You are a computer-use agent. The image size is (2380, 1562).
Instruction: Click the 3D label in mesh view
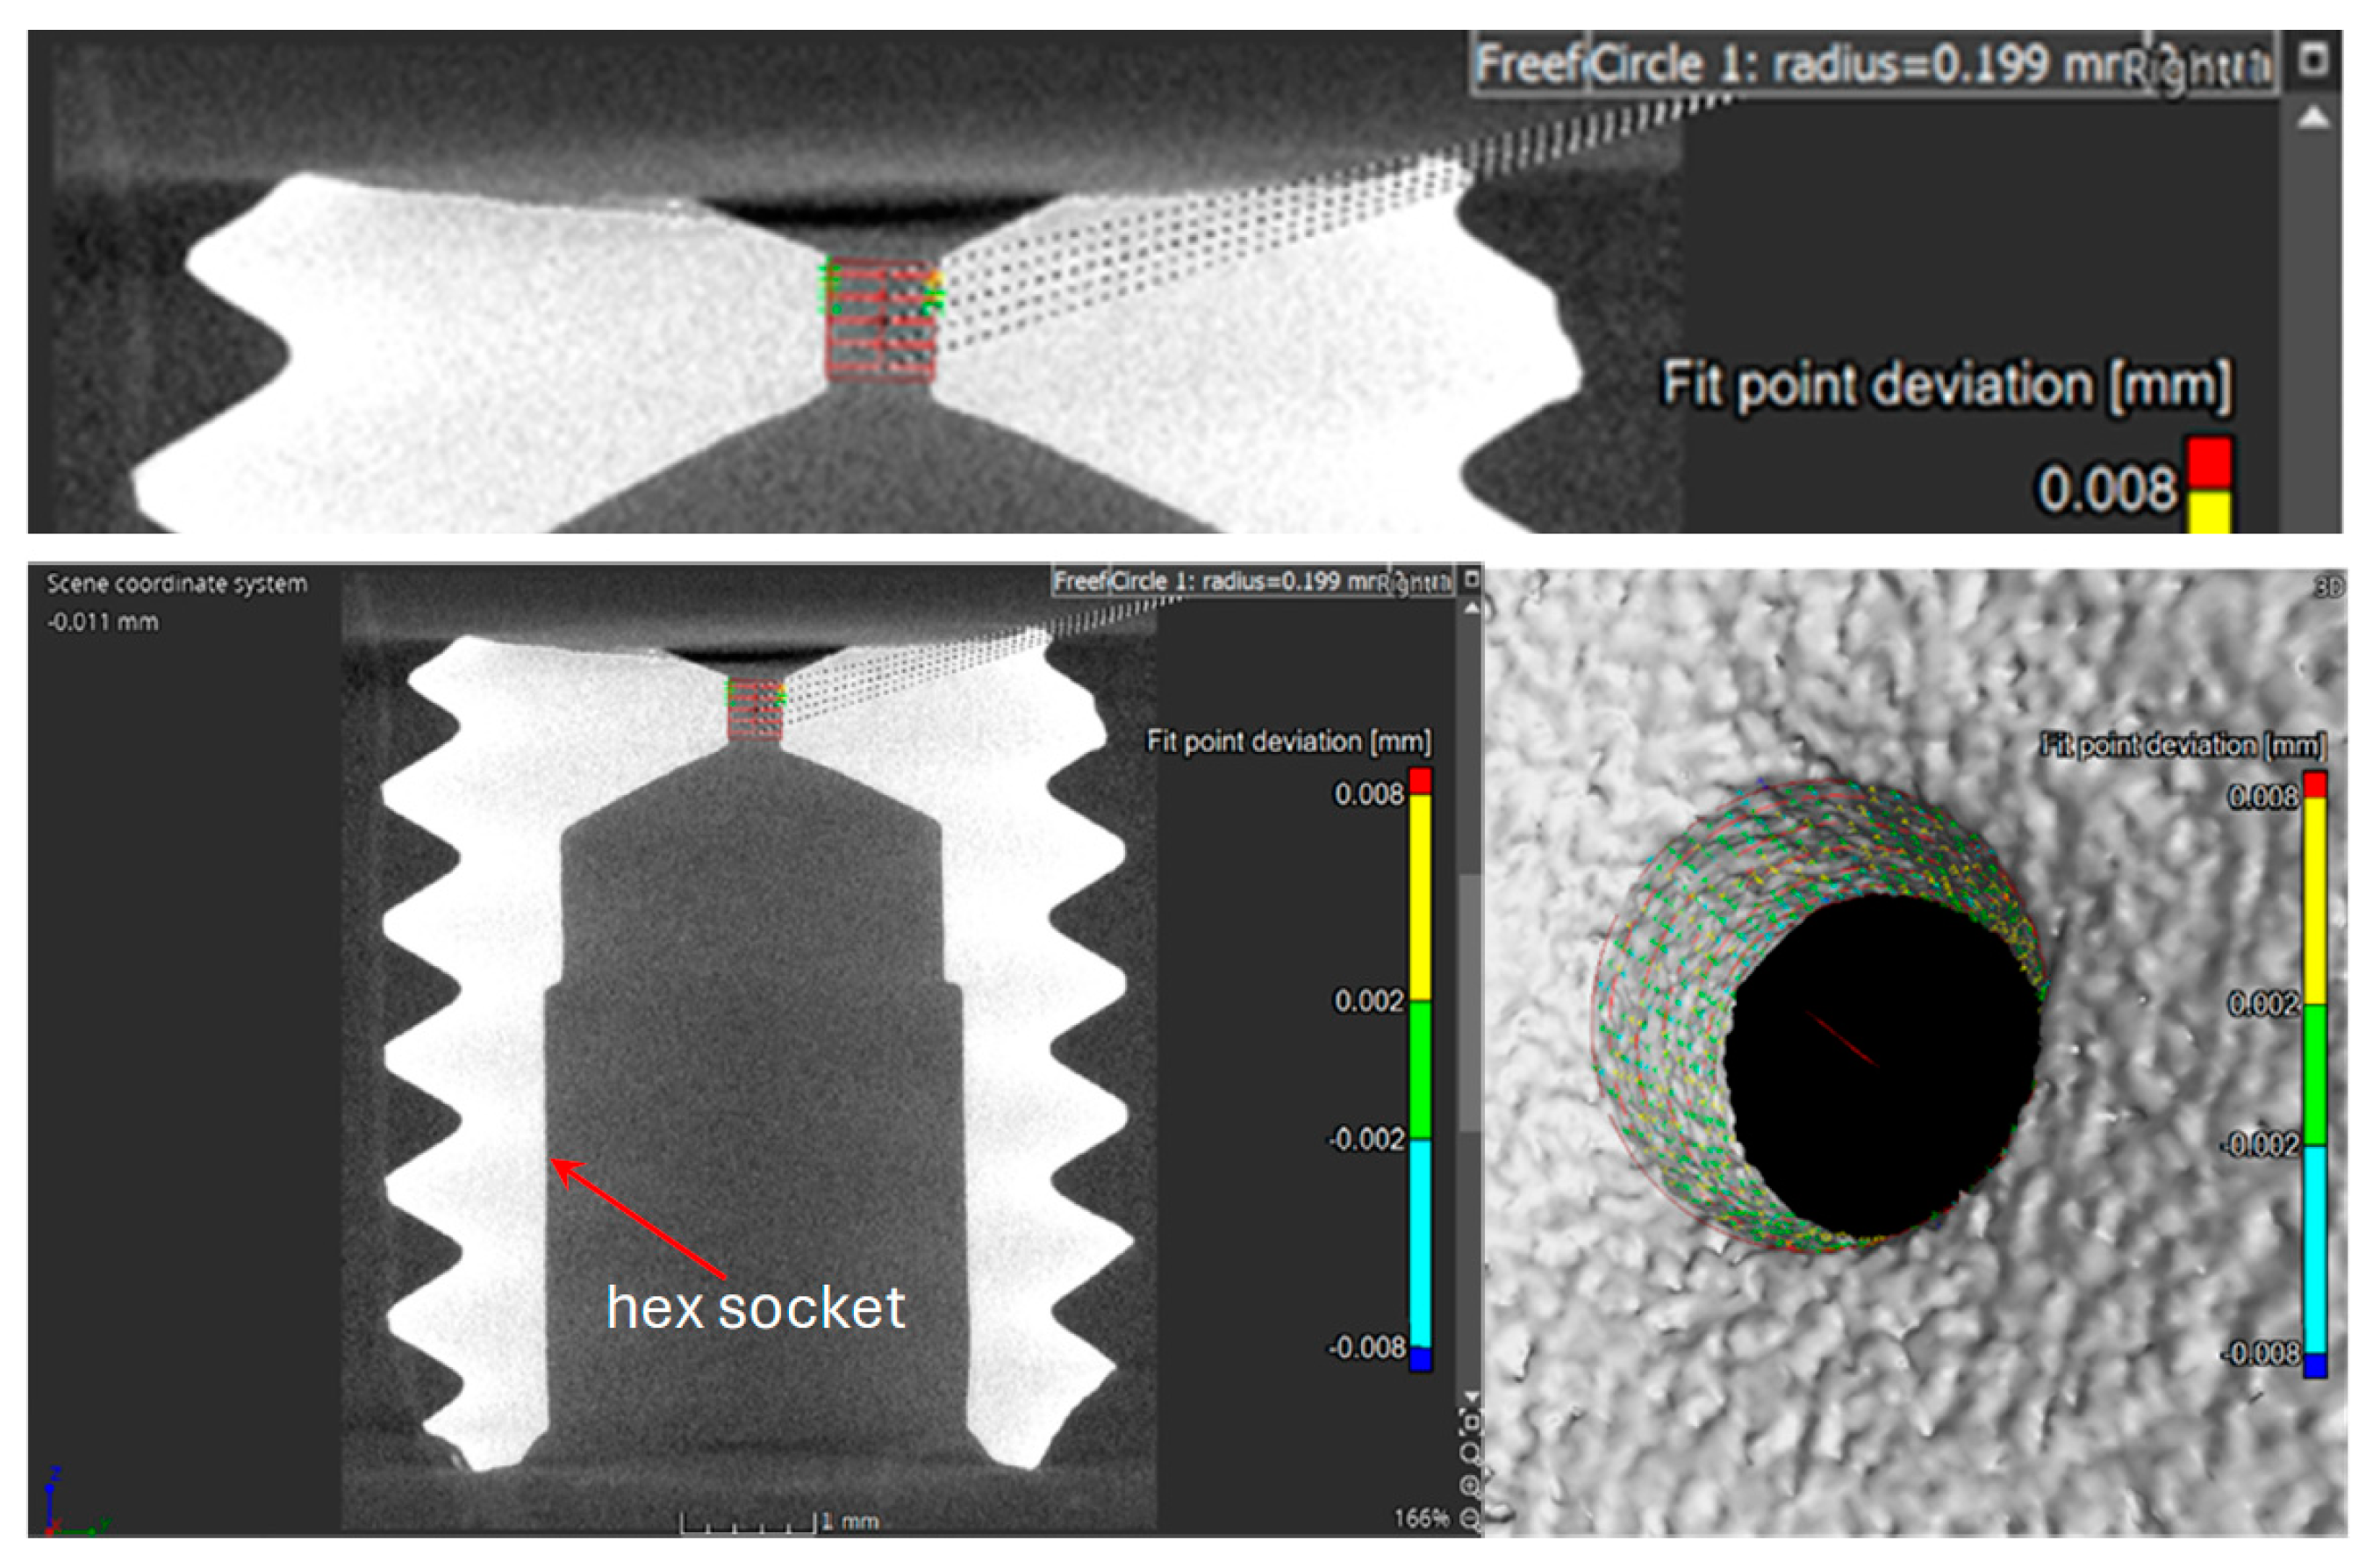pos(2329,588)
